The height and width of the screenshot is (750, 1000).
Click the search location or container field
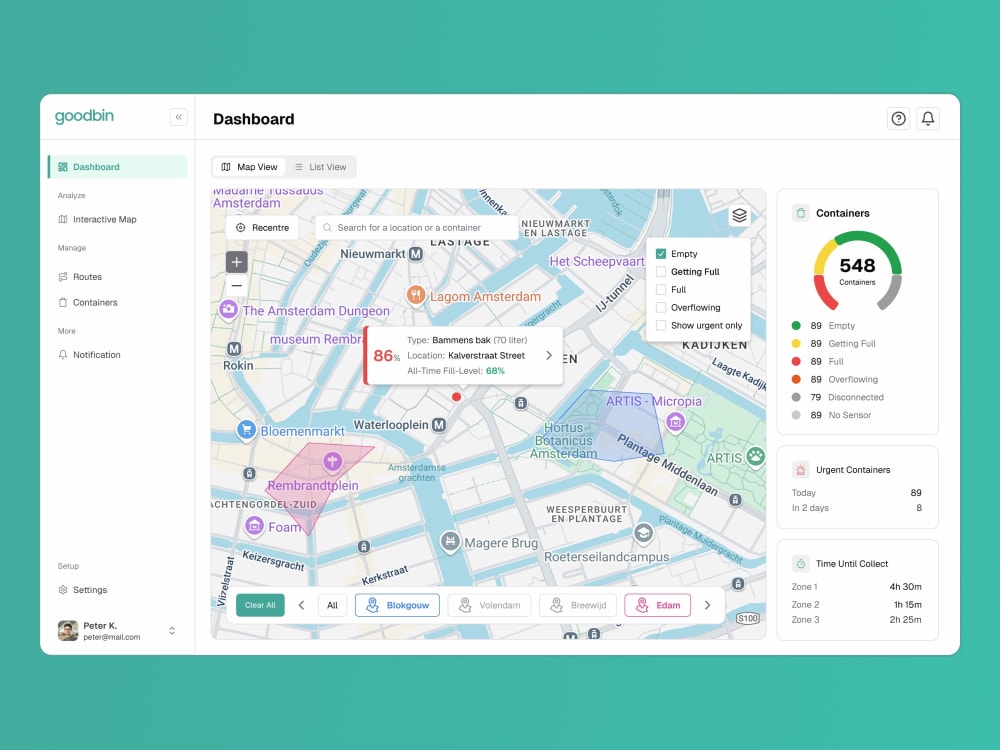[x=416, y=228]
